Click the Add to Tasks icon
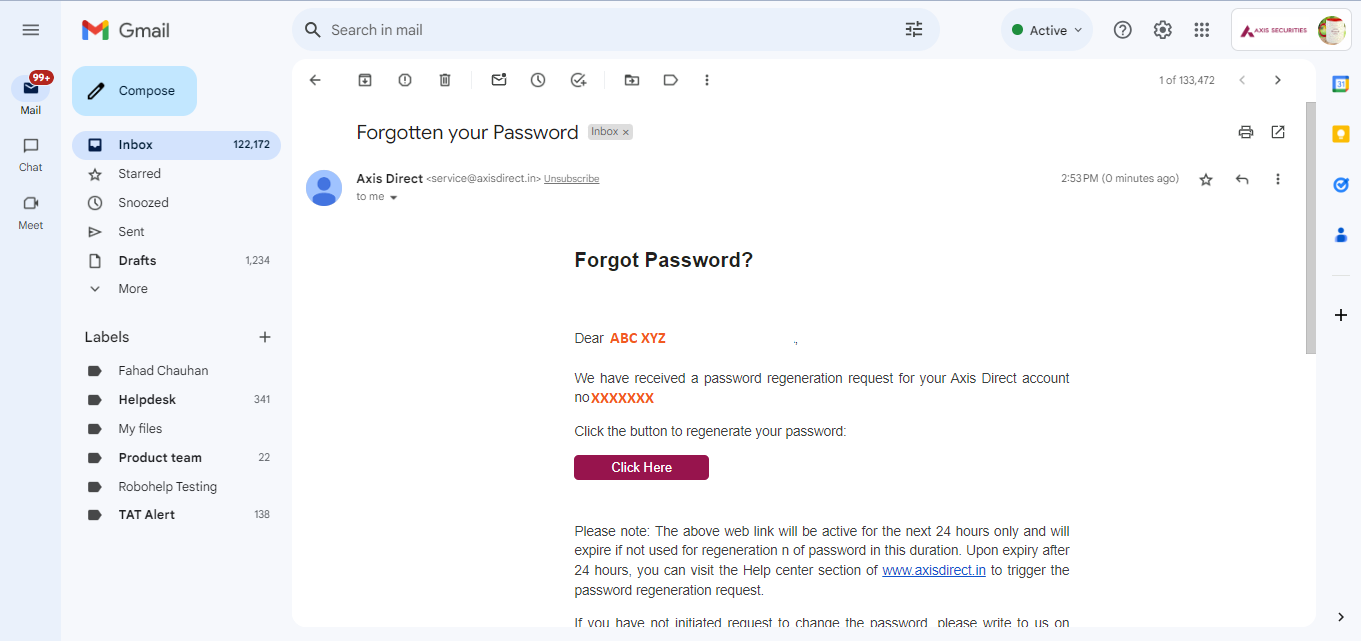This screenshot has width=1361, height=641. click(x=578, y=80)
